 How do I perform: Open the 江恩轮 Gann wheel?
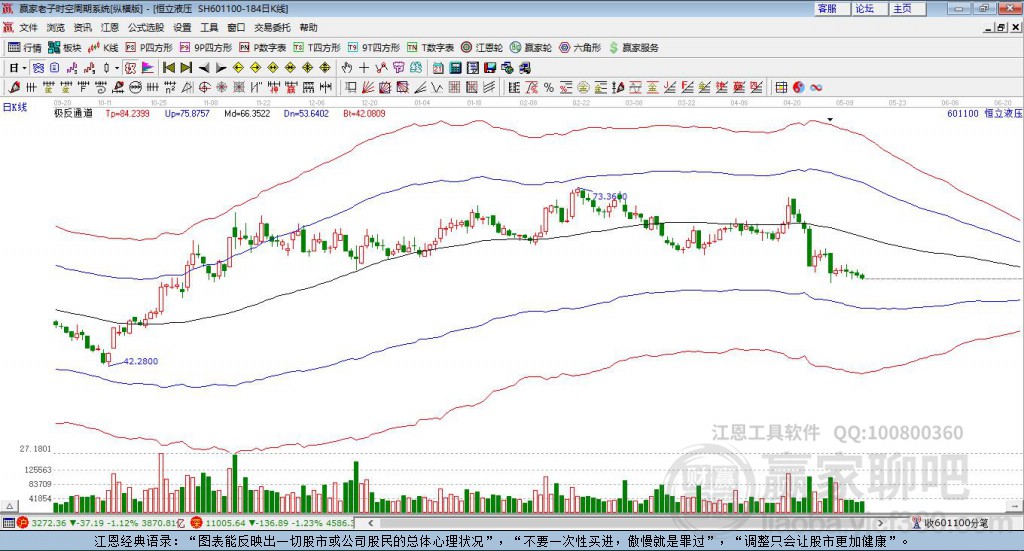point(482,48)
